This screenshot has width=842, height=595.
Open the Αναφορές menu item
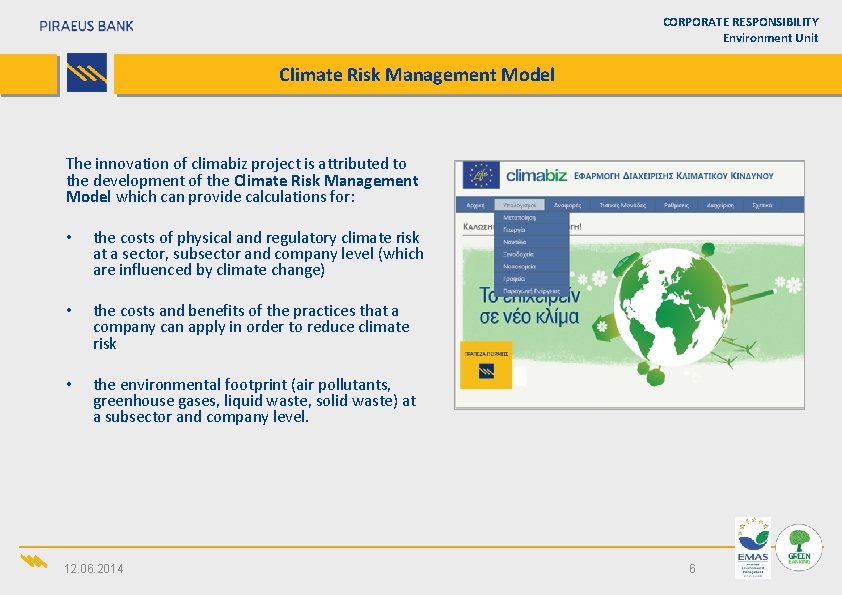pos(567,205)
